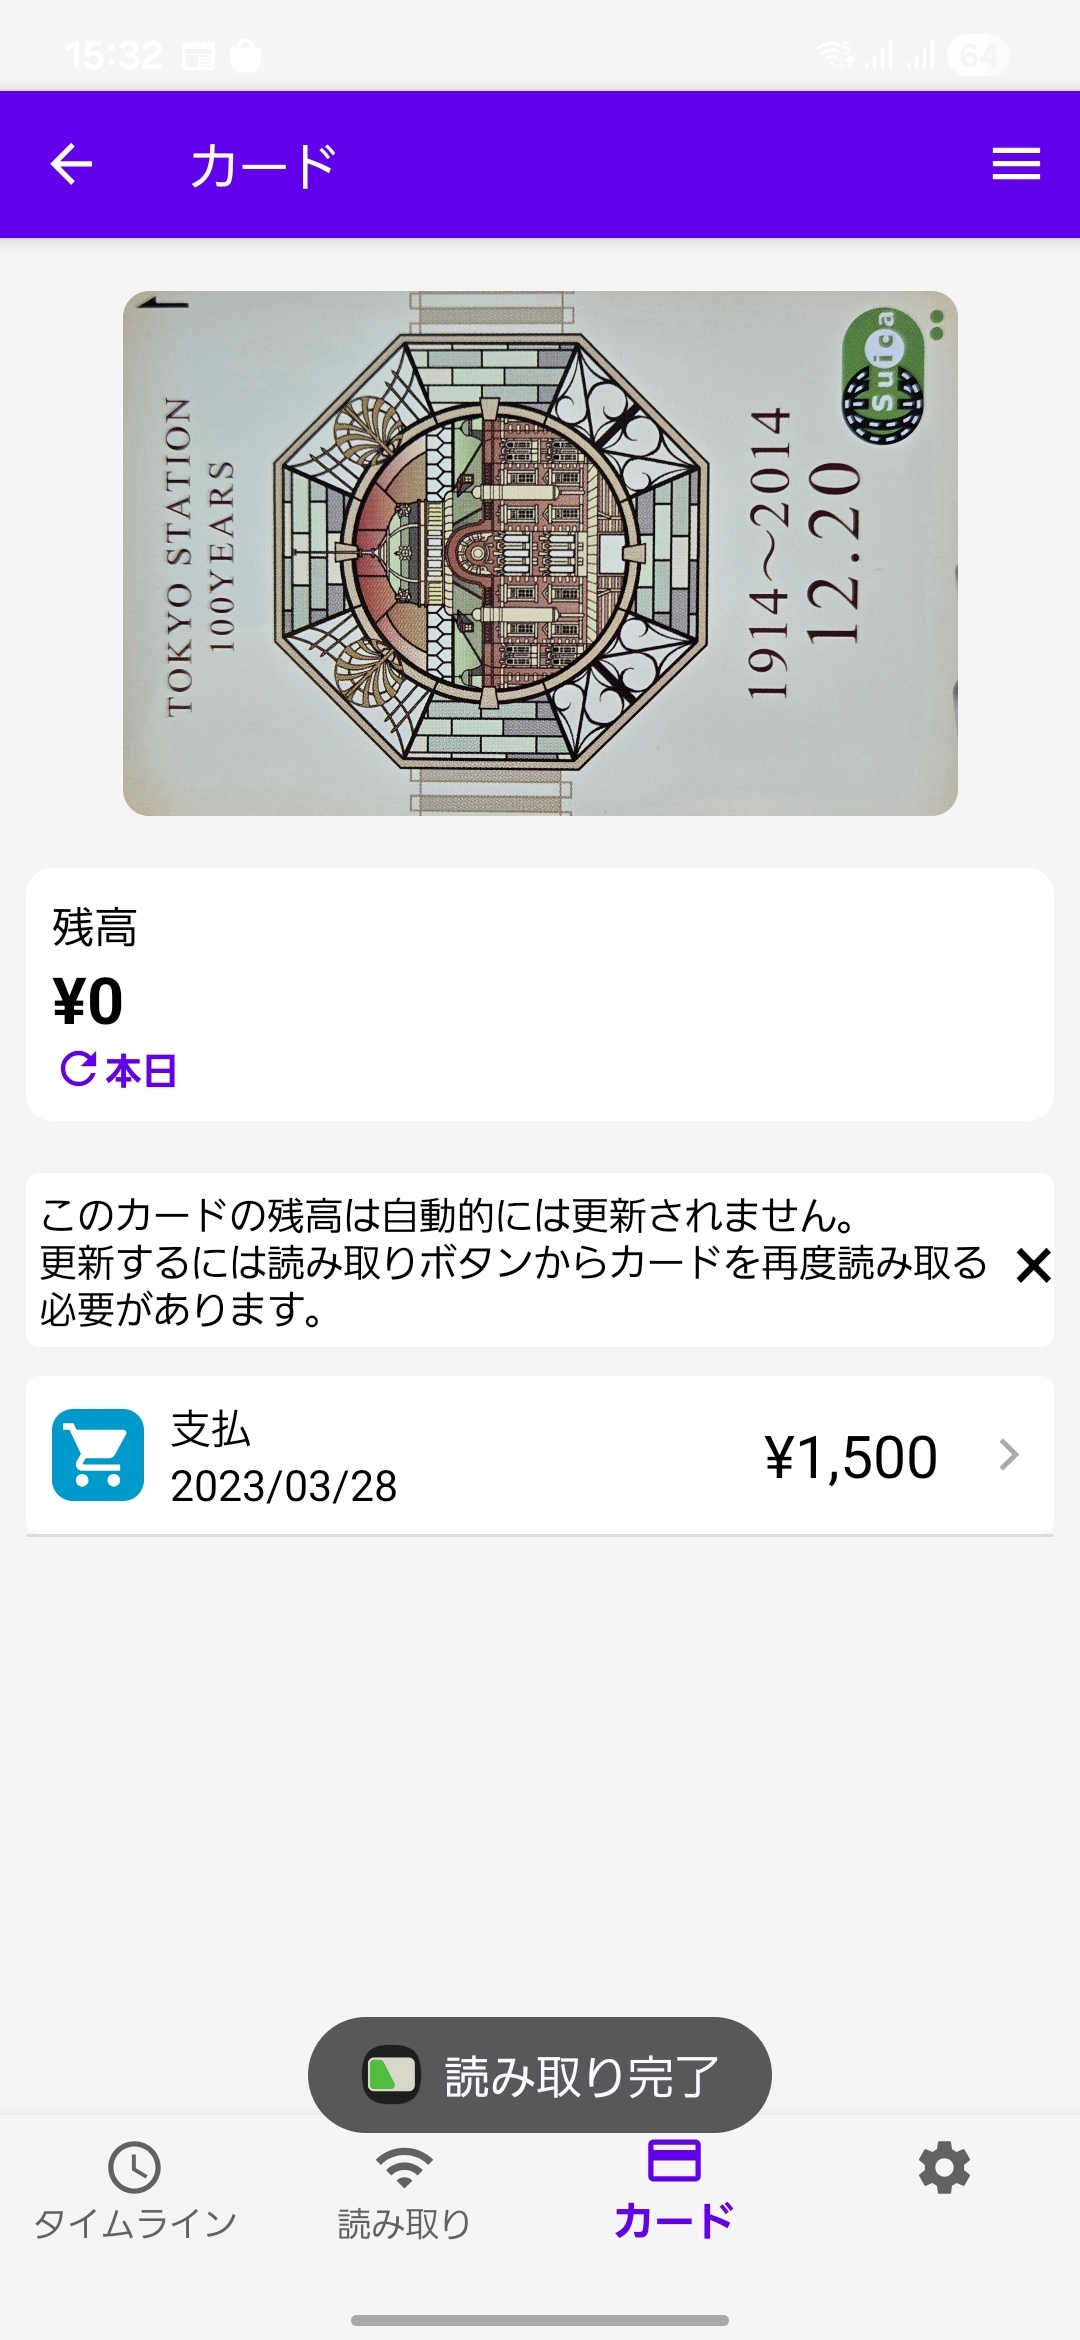The height and width of the screenshot is (2340, 1080).
Task: Tap the back arrow in header
Action: click(71, 165)
